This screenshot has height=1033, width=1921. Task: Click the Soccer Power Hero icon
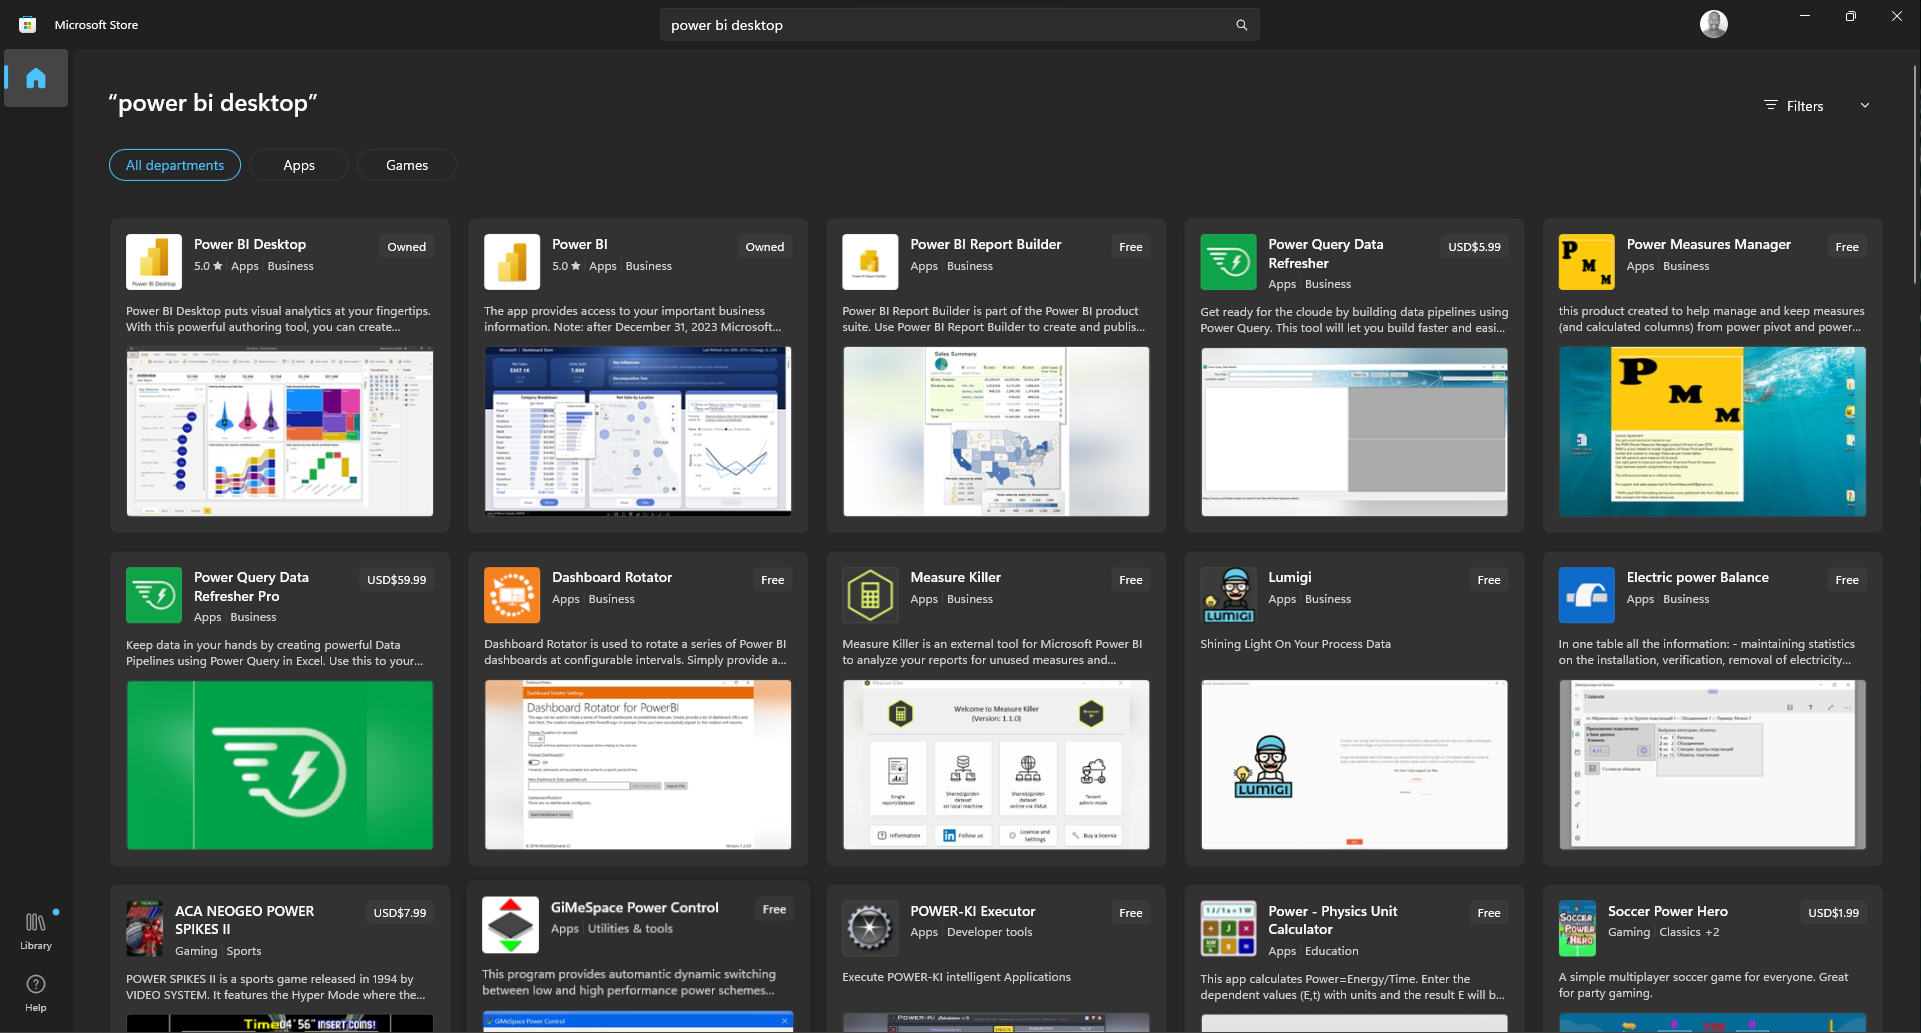1577,928
